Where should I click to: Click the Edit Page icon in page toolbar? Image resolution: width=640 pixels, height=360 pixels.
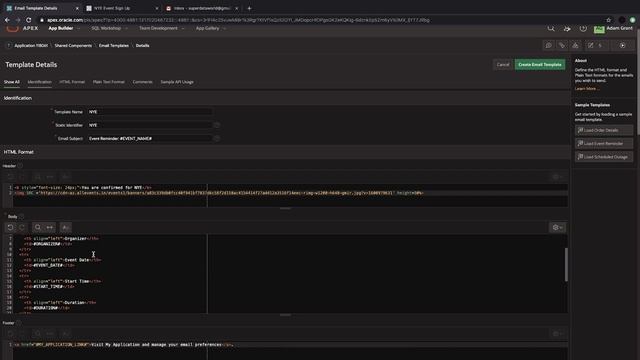pos(590,45)
